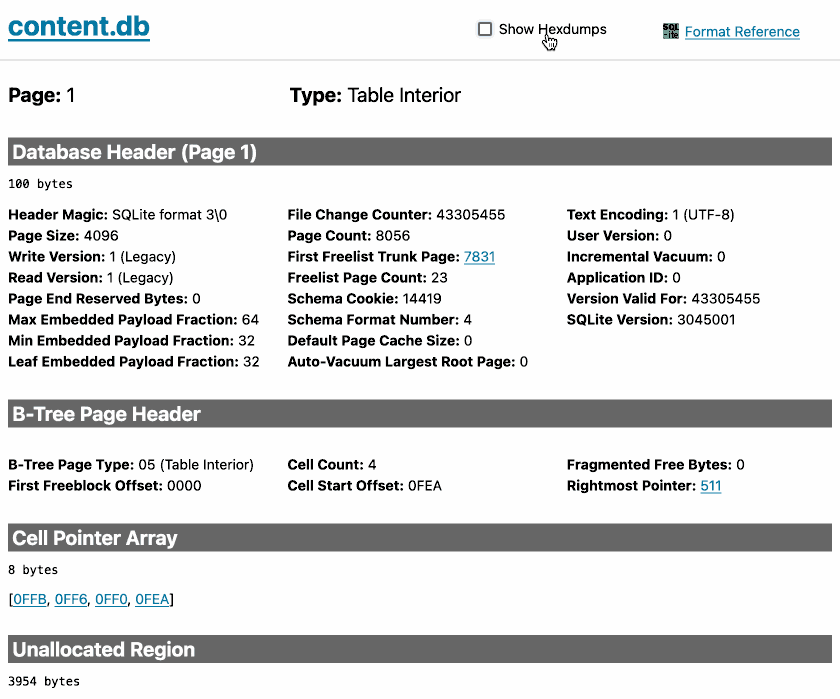
Task: Select 'Version Valid For: 43305455' entry
Action: 663,298
